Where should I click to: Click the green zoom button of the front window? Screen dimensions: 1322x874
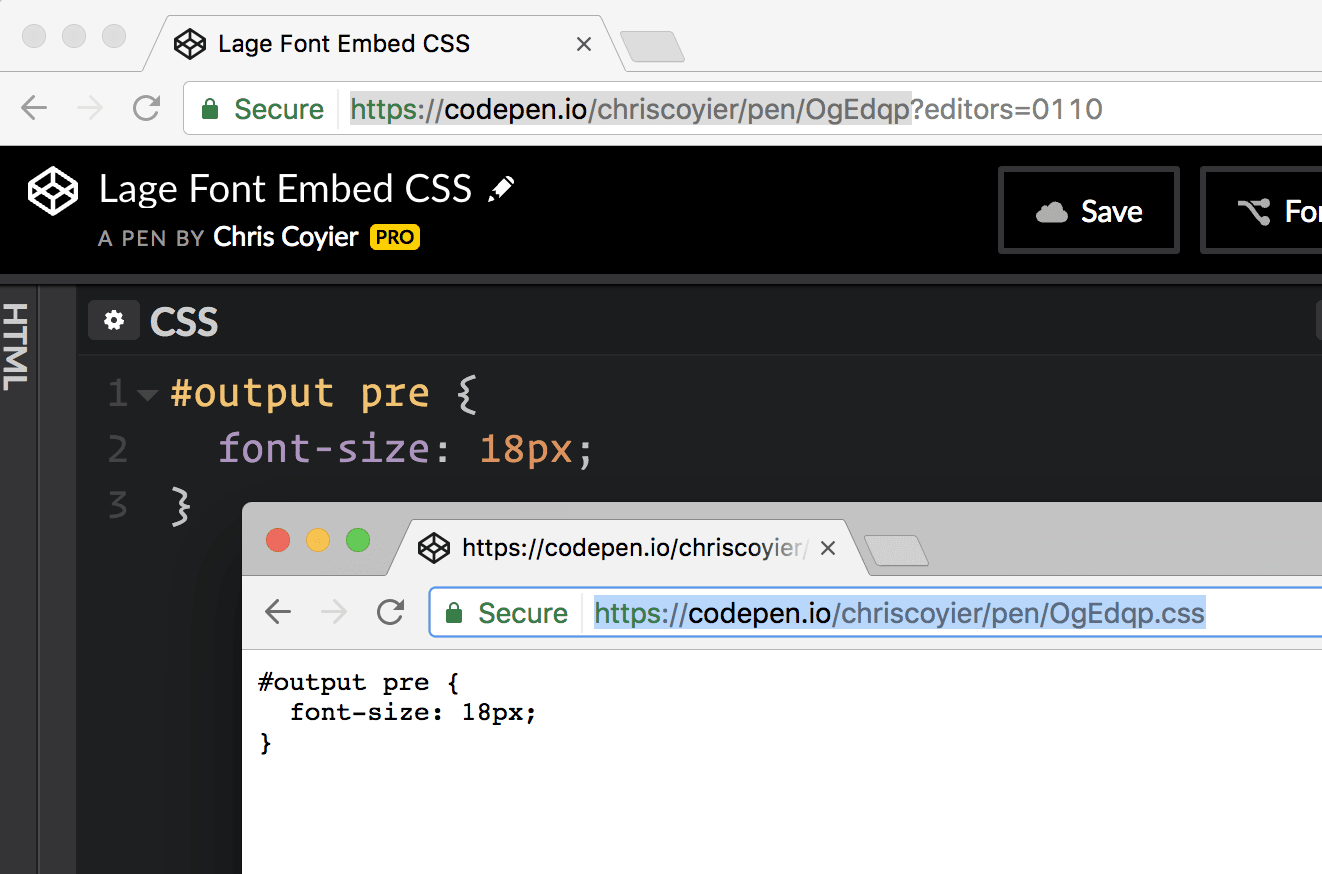(x=358, y=541)
